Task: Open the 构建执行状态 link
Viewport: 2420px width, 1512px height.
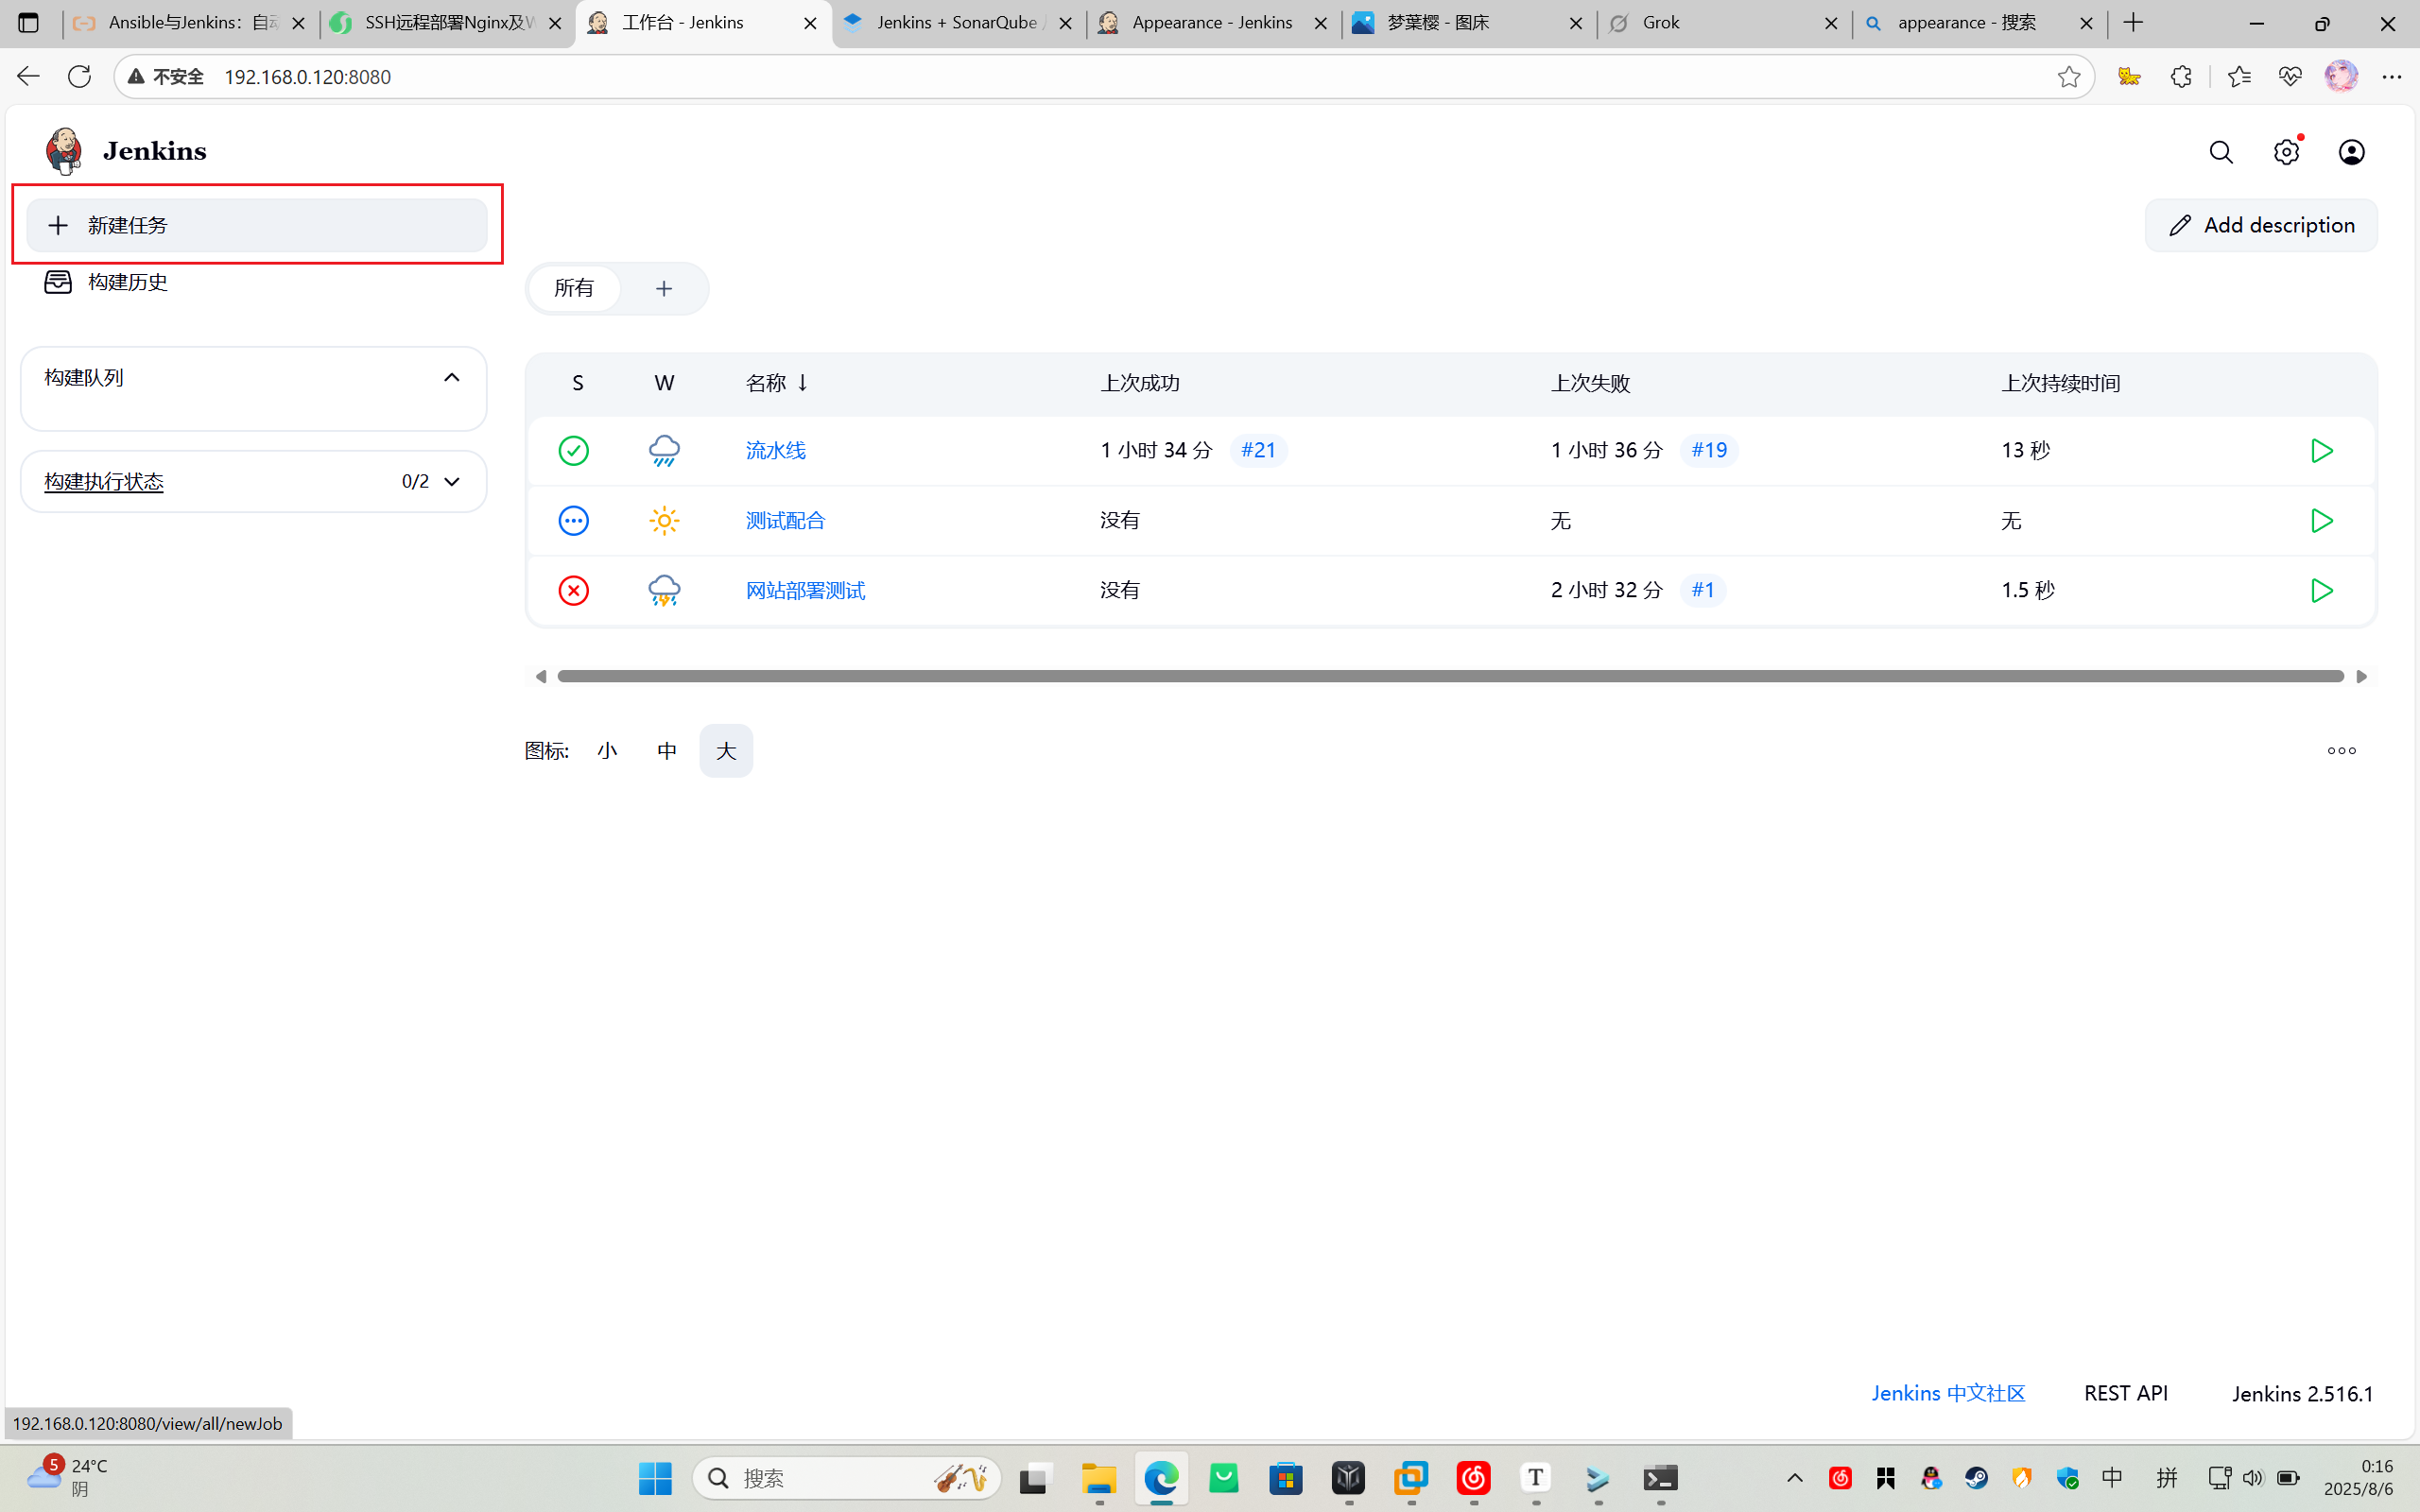Action: pos(104,481)
